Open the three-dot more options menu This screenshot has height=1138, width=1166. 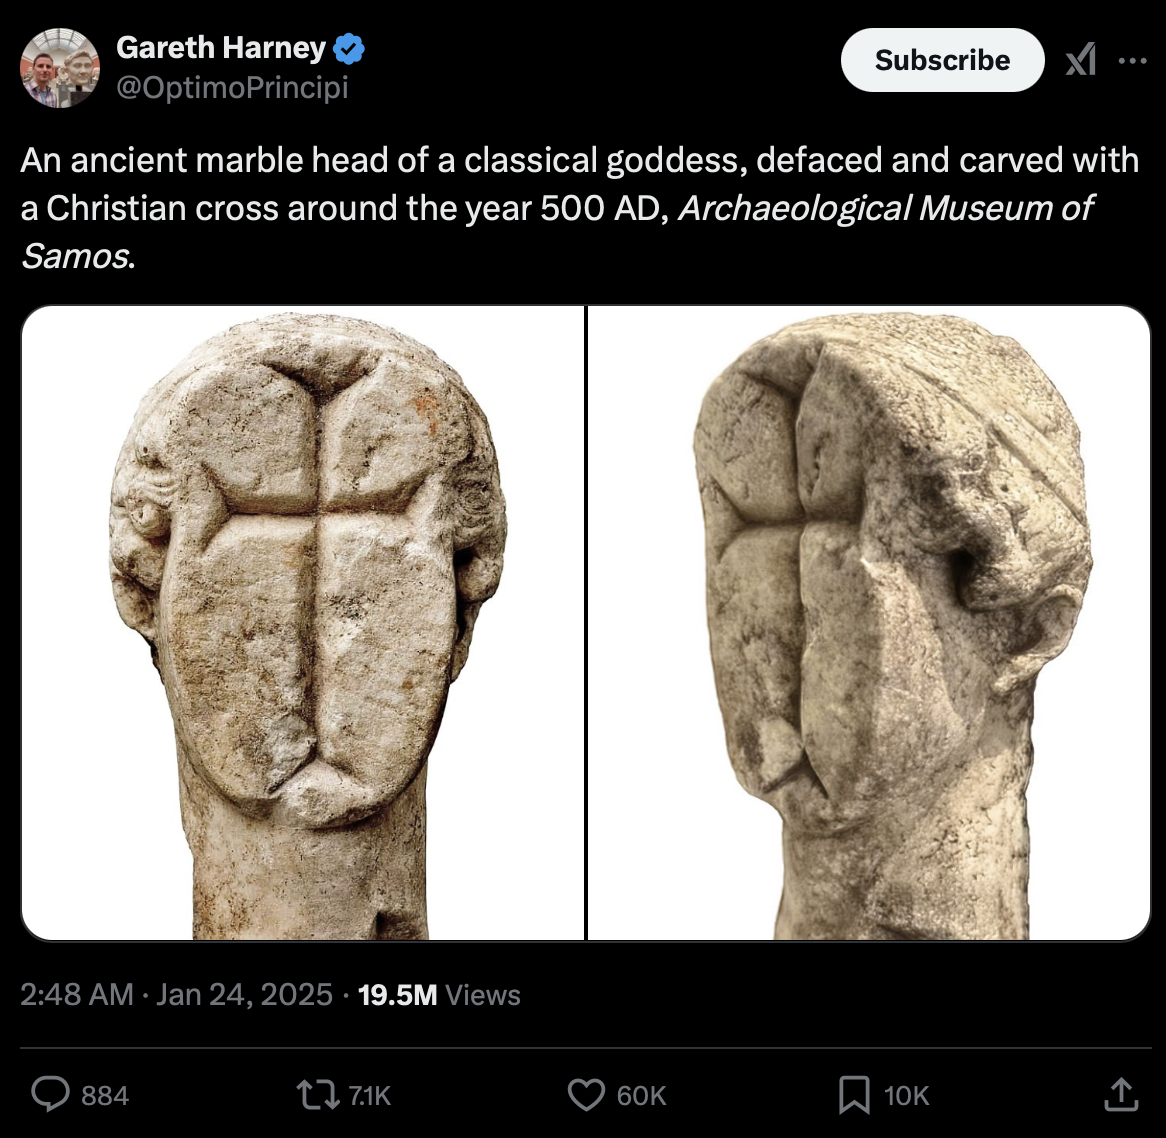click(x=1133, y=61)
